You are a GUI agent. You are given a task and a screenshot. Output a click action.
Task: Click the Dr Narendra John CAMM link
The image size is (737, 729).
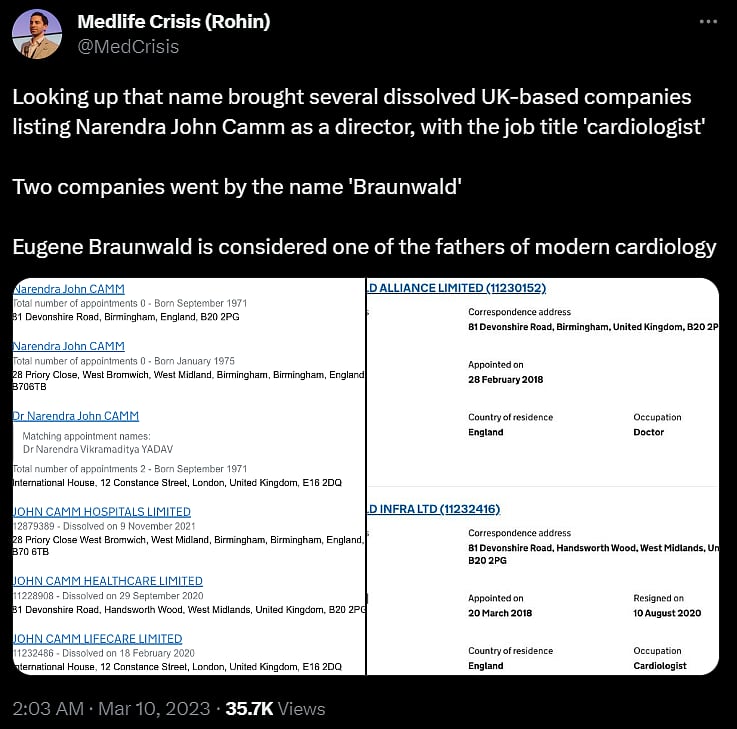point(75,416)
